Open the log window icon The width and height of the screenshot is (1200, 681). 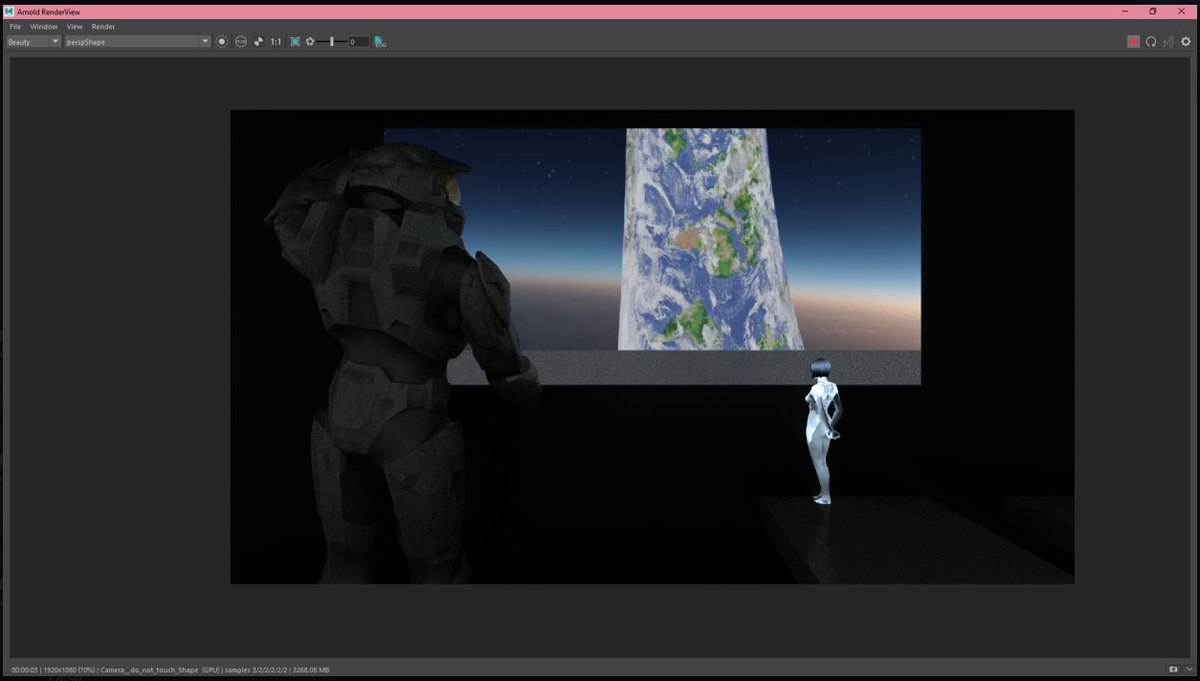[x=380, y=42]
